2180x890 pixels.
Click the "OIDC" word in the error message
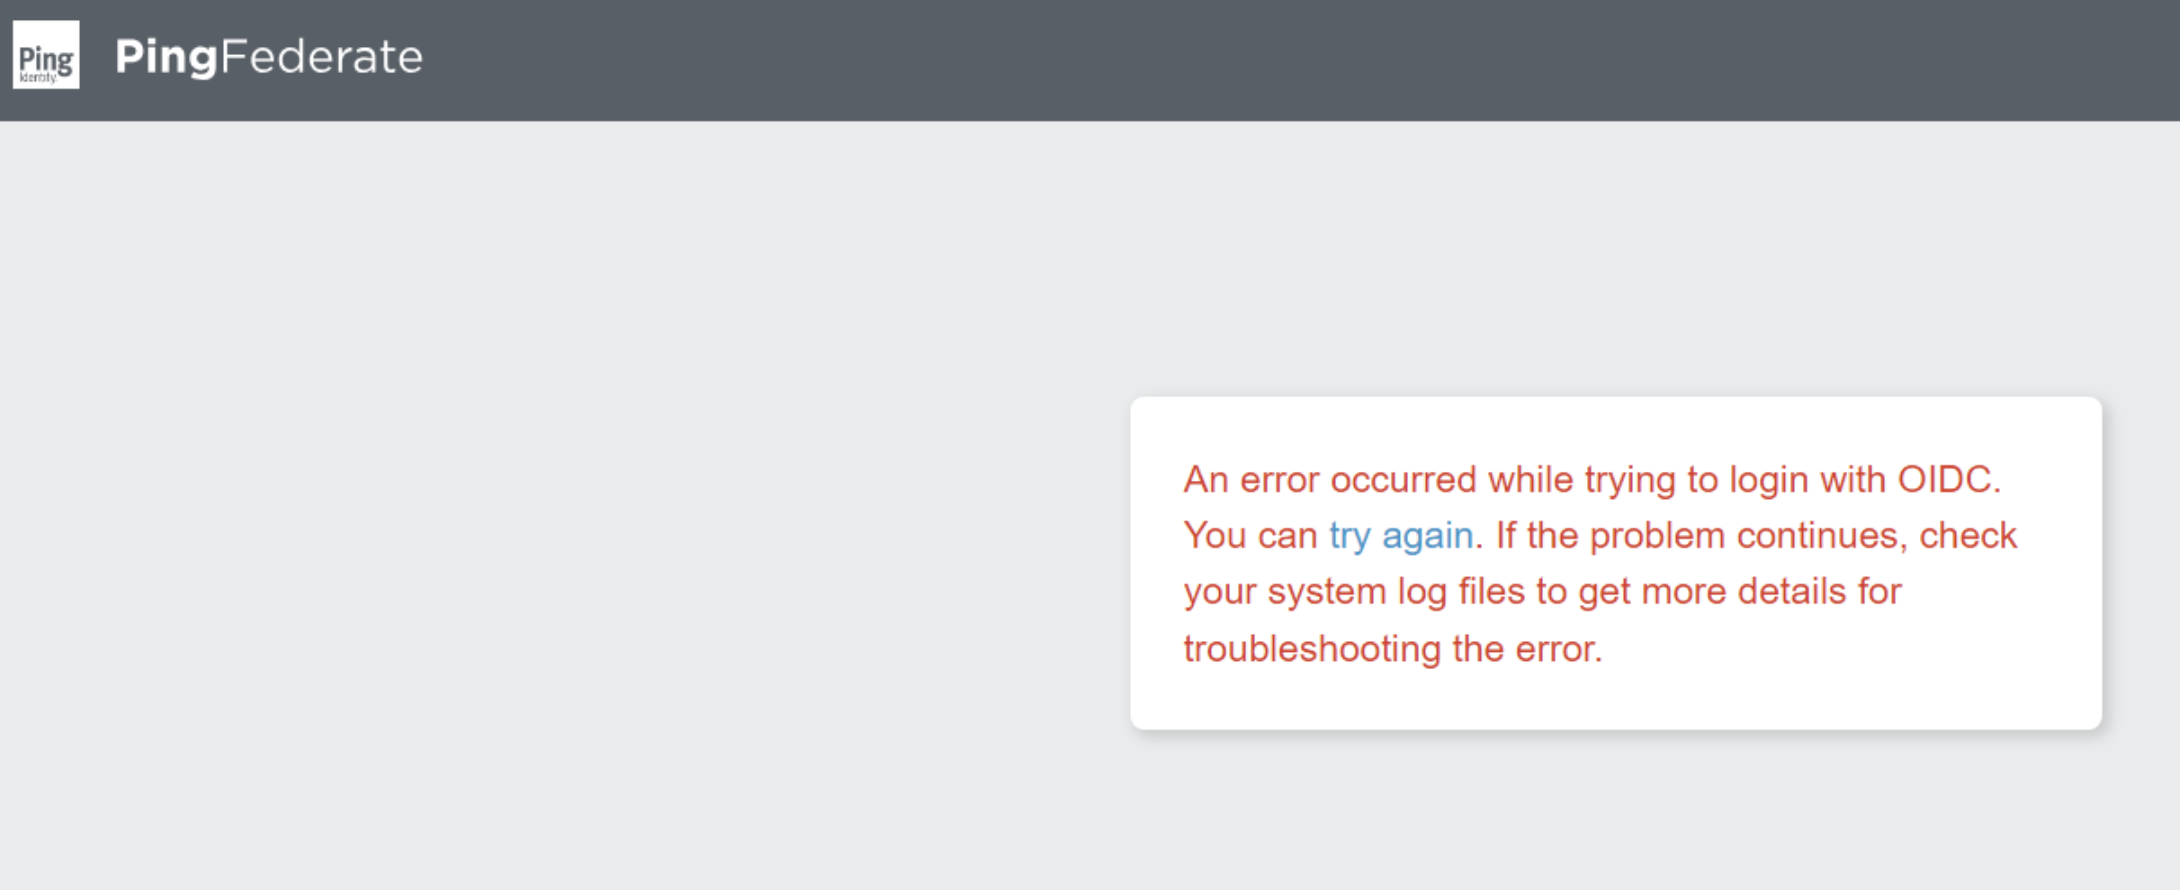[1945, 480]
